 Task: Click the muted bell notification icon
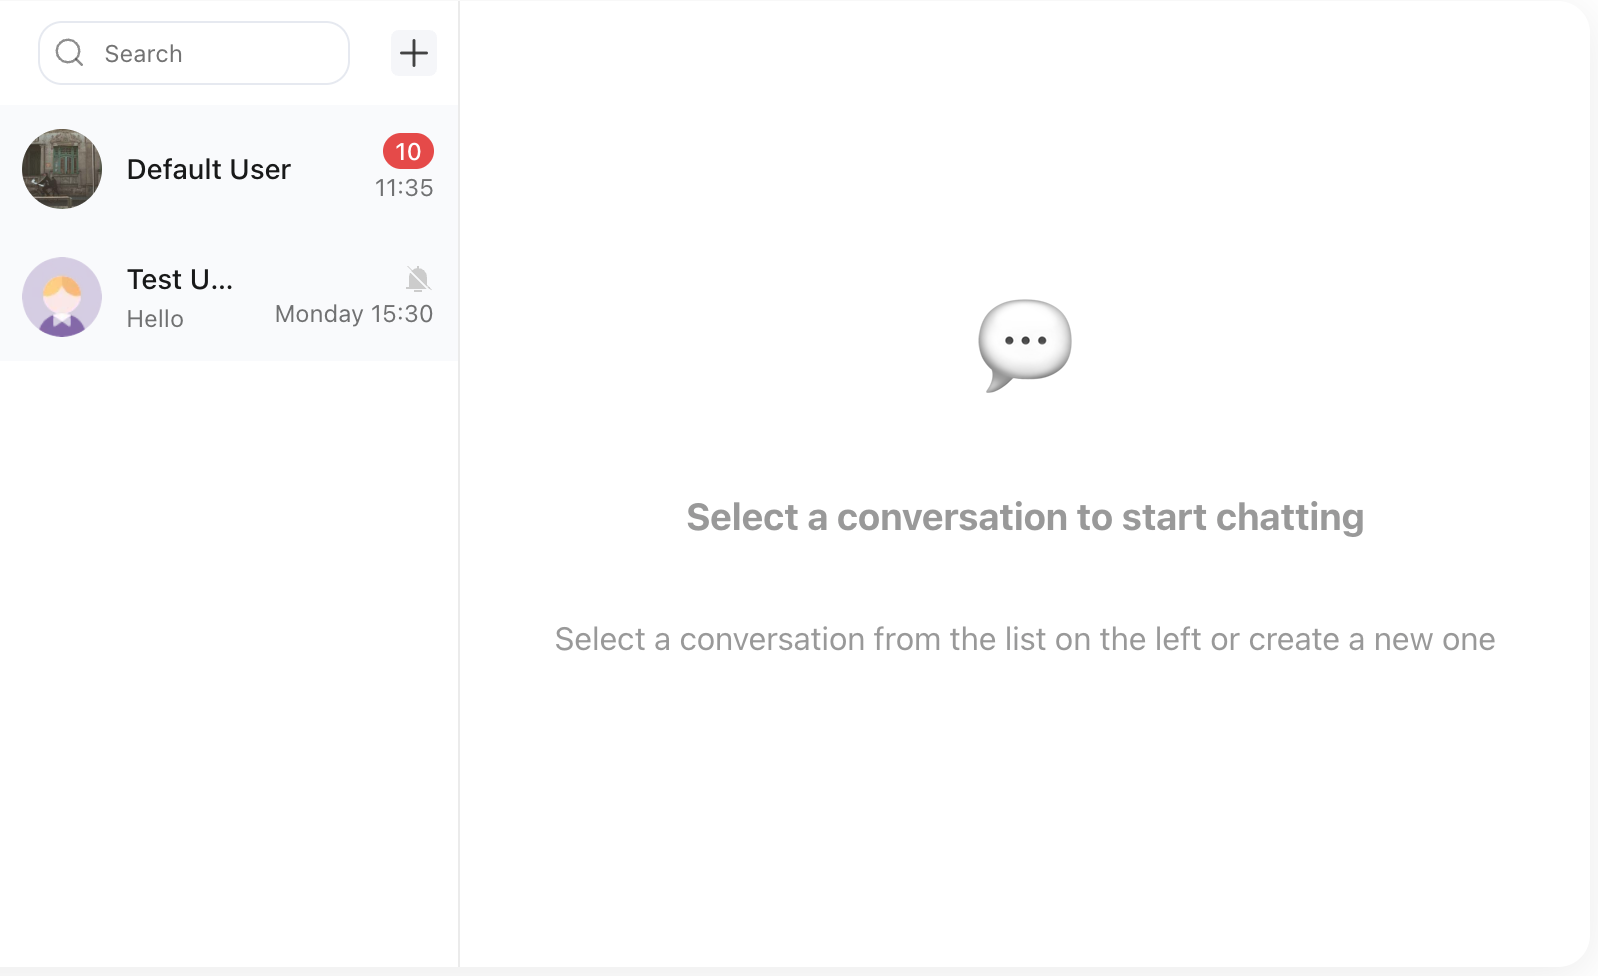(x=418, y=279)
